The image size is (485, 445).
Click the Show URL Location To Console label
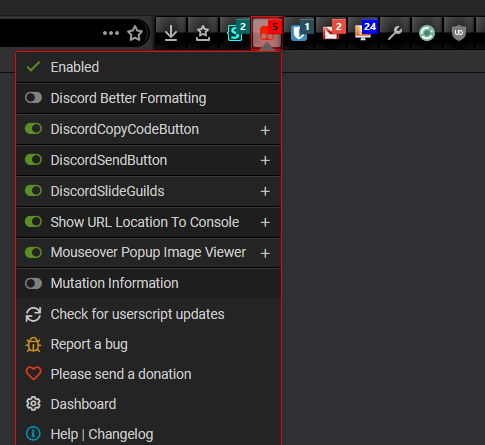coord(145,222)
